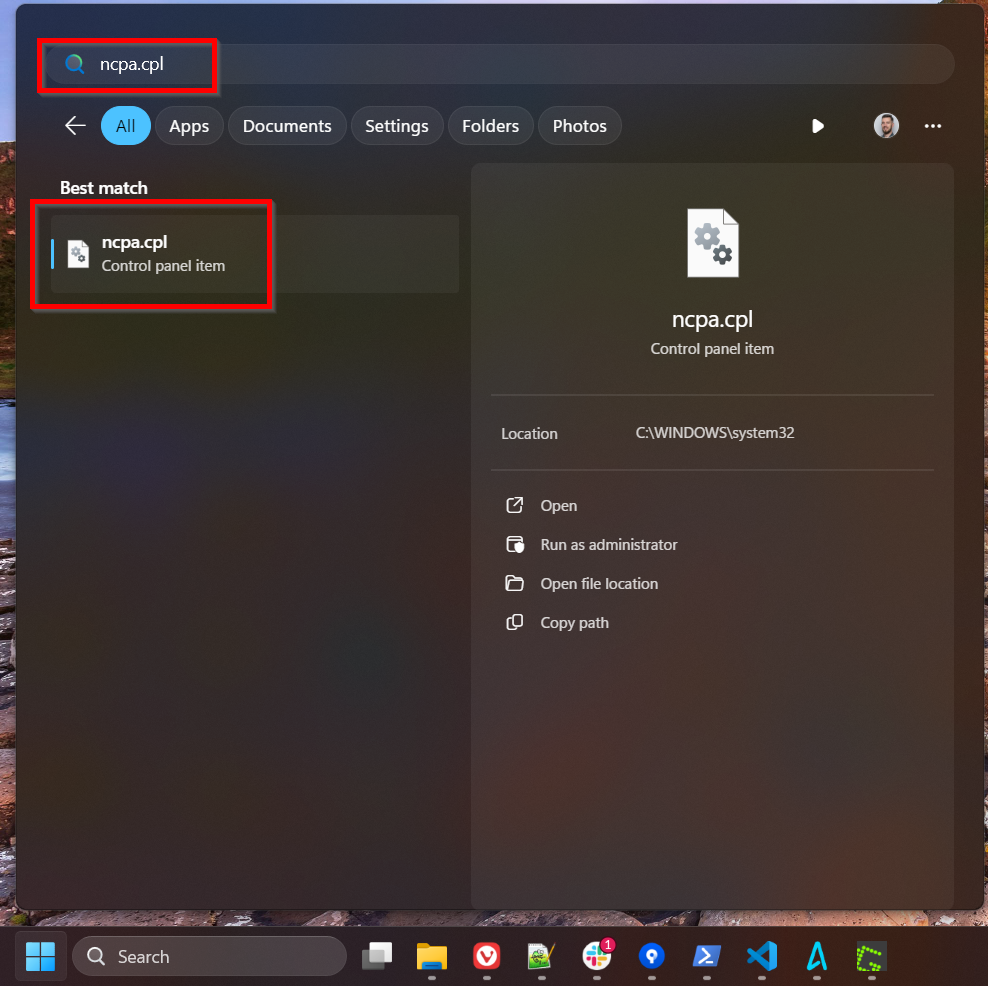This screenshot has width=988, height=986.
Task: Open Greenshot green G icon in taskbar
Action: pos(871,956)
